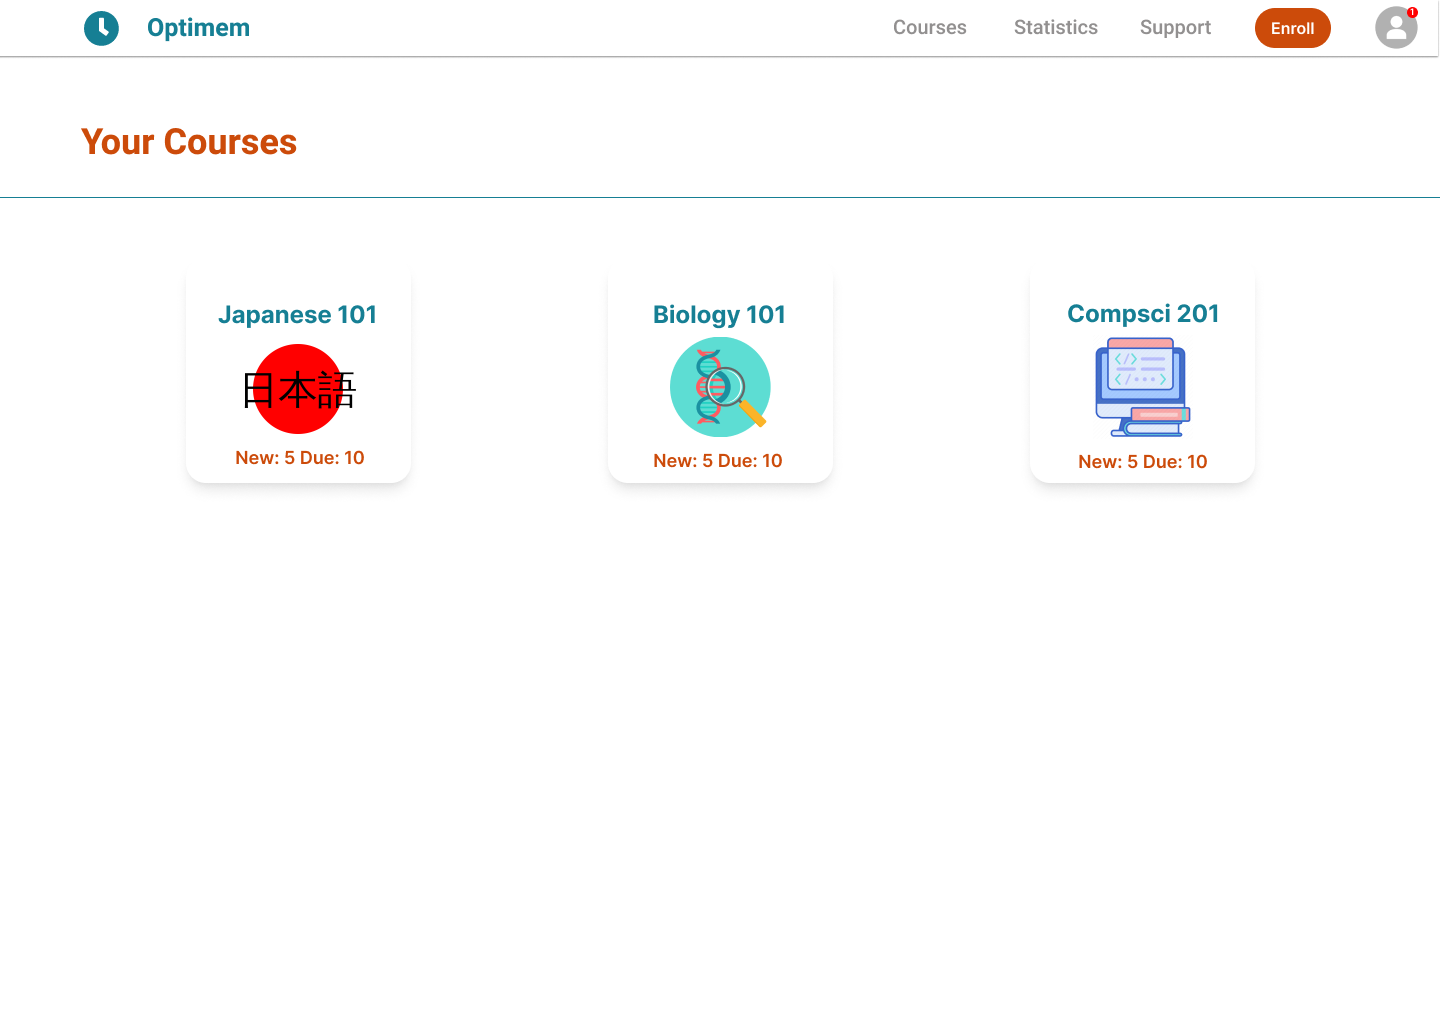Click the notification badge on the profile
Image resolution: width=1440 pixels, height=1024 pixels.
tap(1411, 13)
